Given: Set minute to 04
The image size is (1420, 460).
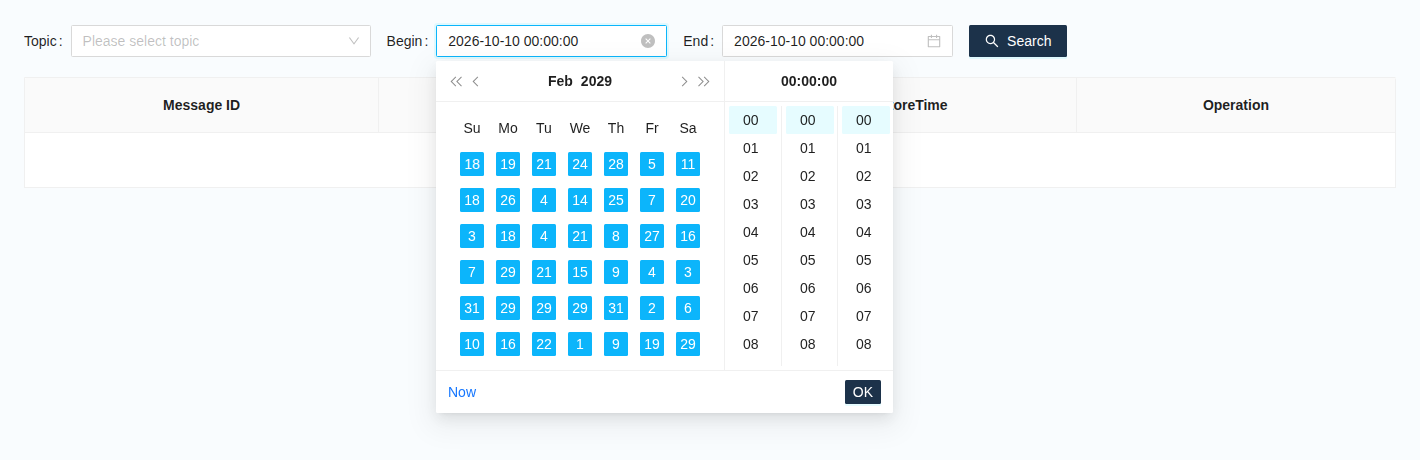Looking at the screenshot, I should click(x=808, y=232).
